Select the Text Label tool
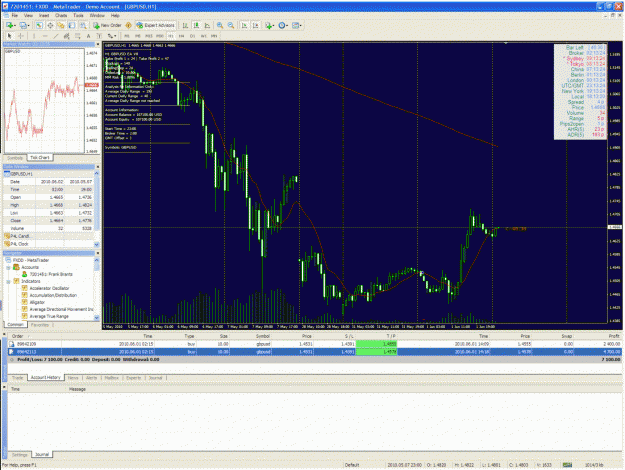The width and height of the screenshot is (625, 470). coord(99,36)
